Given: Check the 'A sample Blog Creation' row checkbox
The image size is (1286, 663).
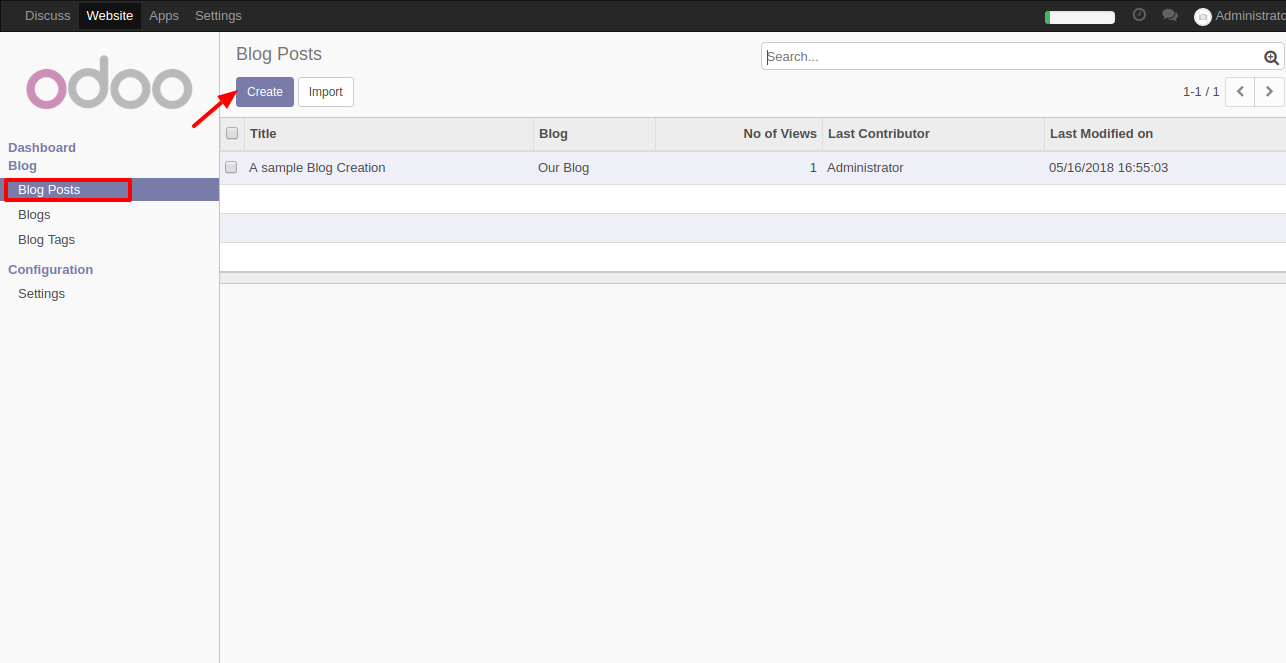Looking at the screenshot, I should (231, 167).
